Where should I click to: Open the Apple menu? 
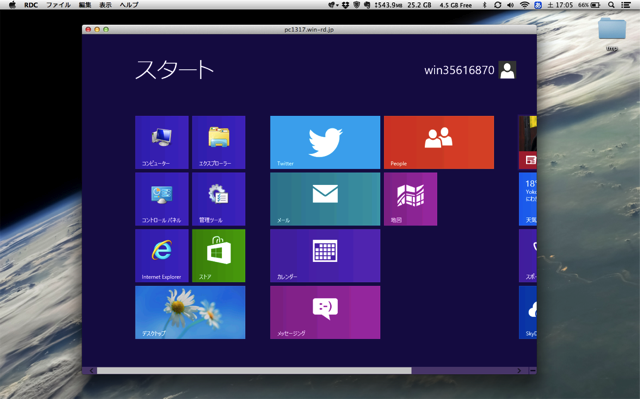[x=12, y=5]
